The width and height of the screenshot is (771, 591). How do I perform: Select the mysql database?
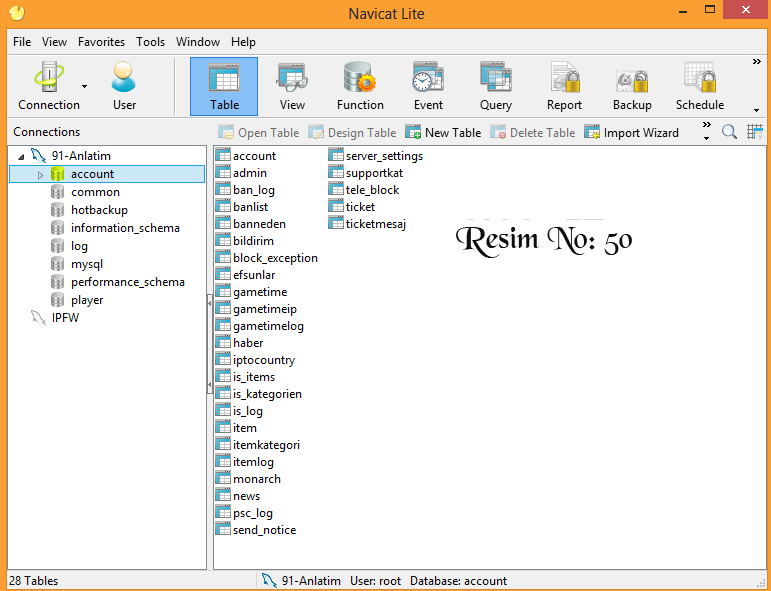coord(87,264)
